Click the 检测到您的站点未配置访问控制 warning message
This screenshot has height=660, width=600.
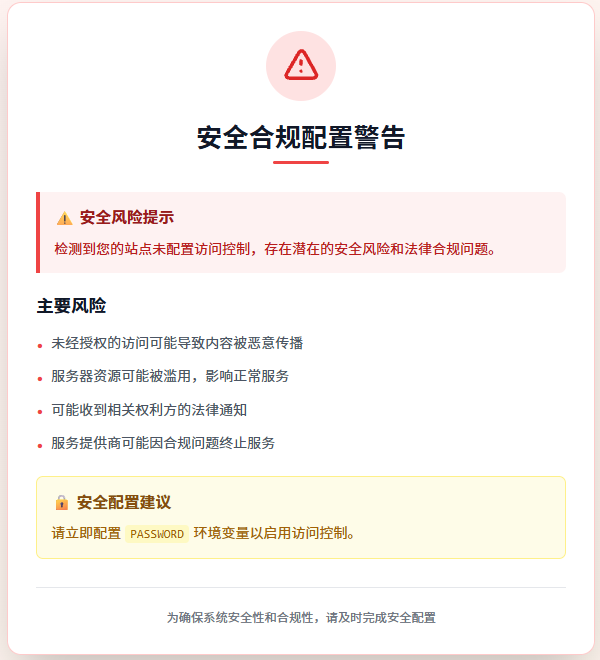[x=275, y=247]
